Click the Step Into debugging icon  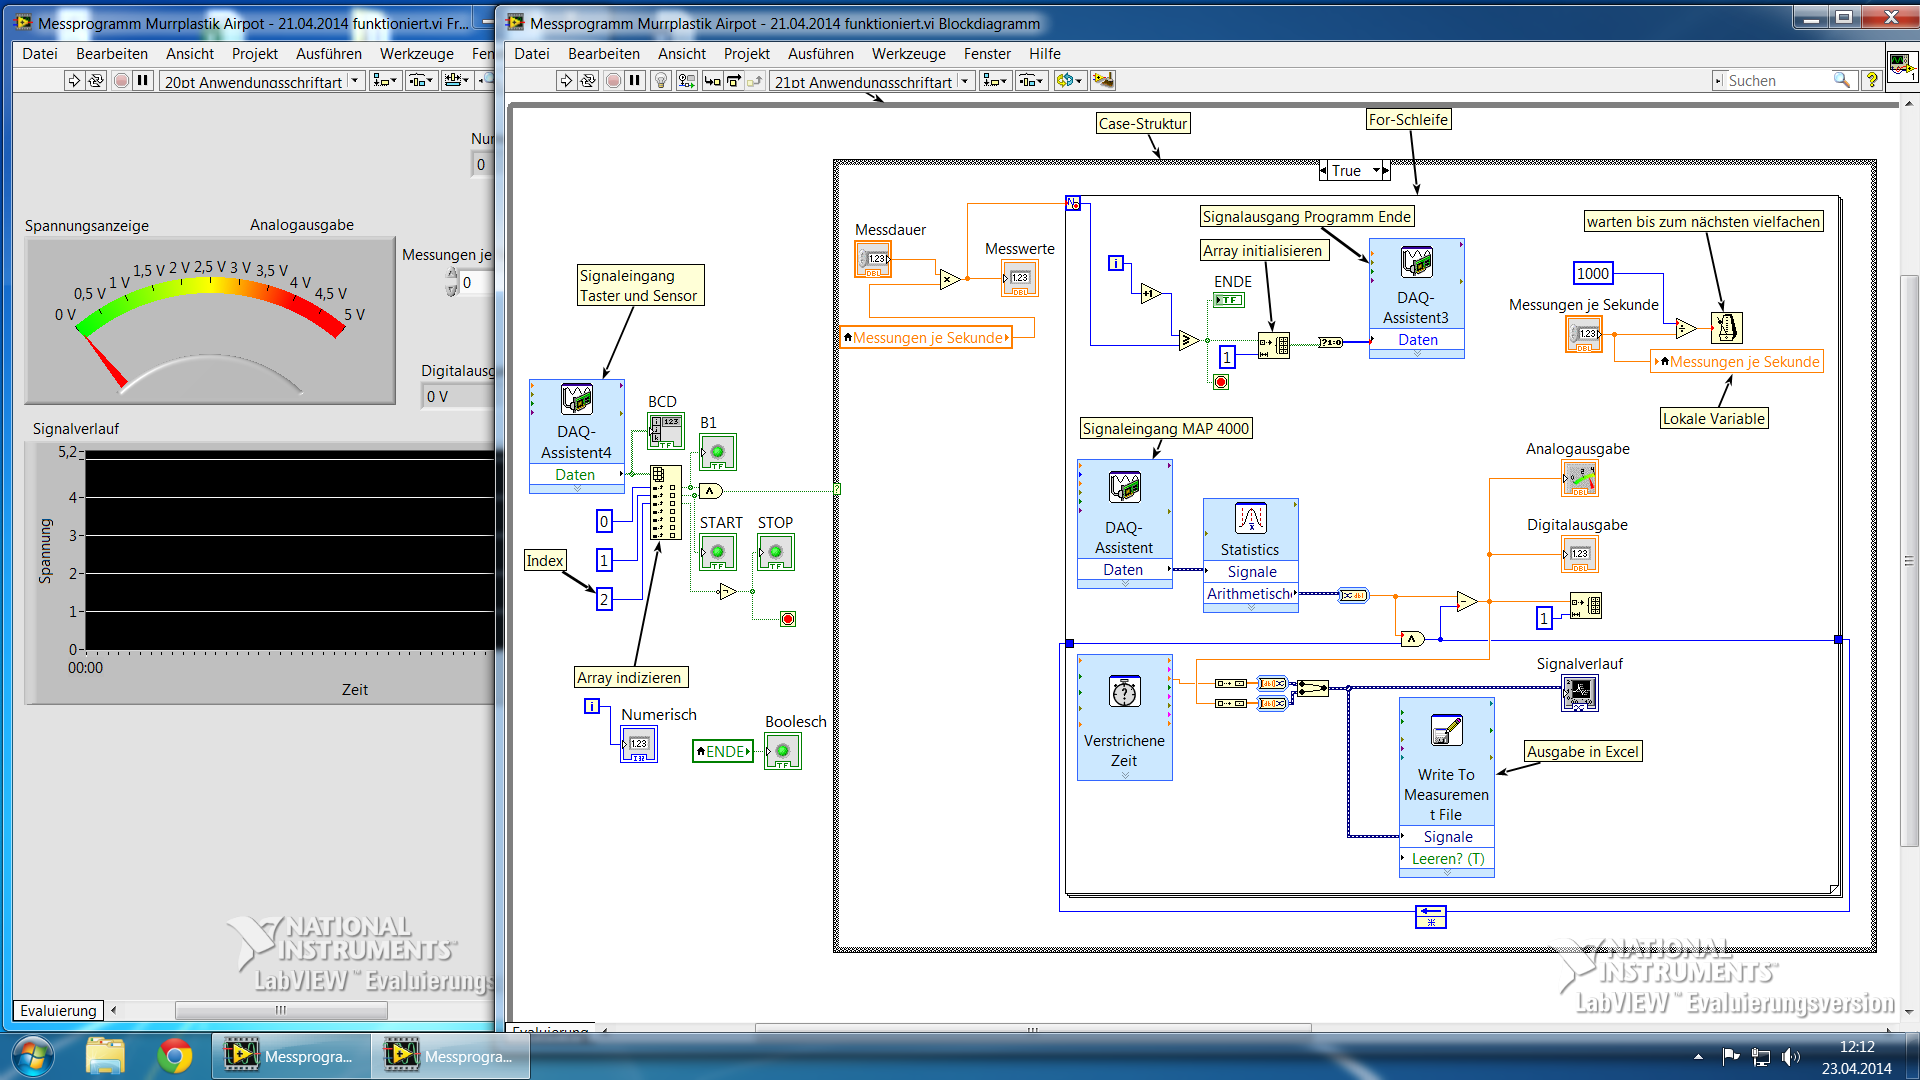(712, 81)
